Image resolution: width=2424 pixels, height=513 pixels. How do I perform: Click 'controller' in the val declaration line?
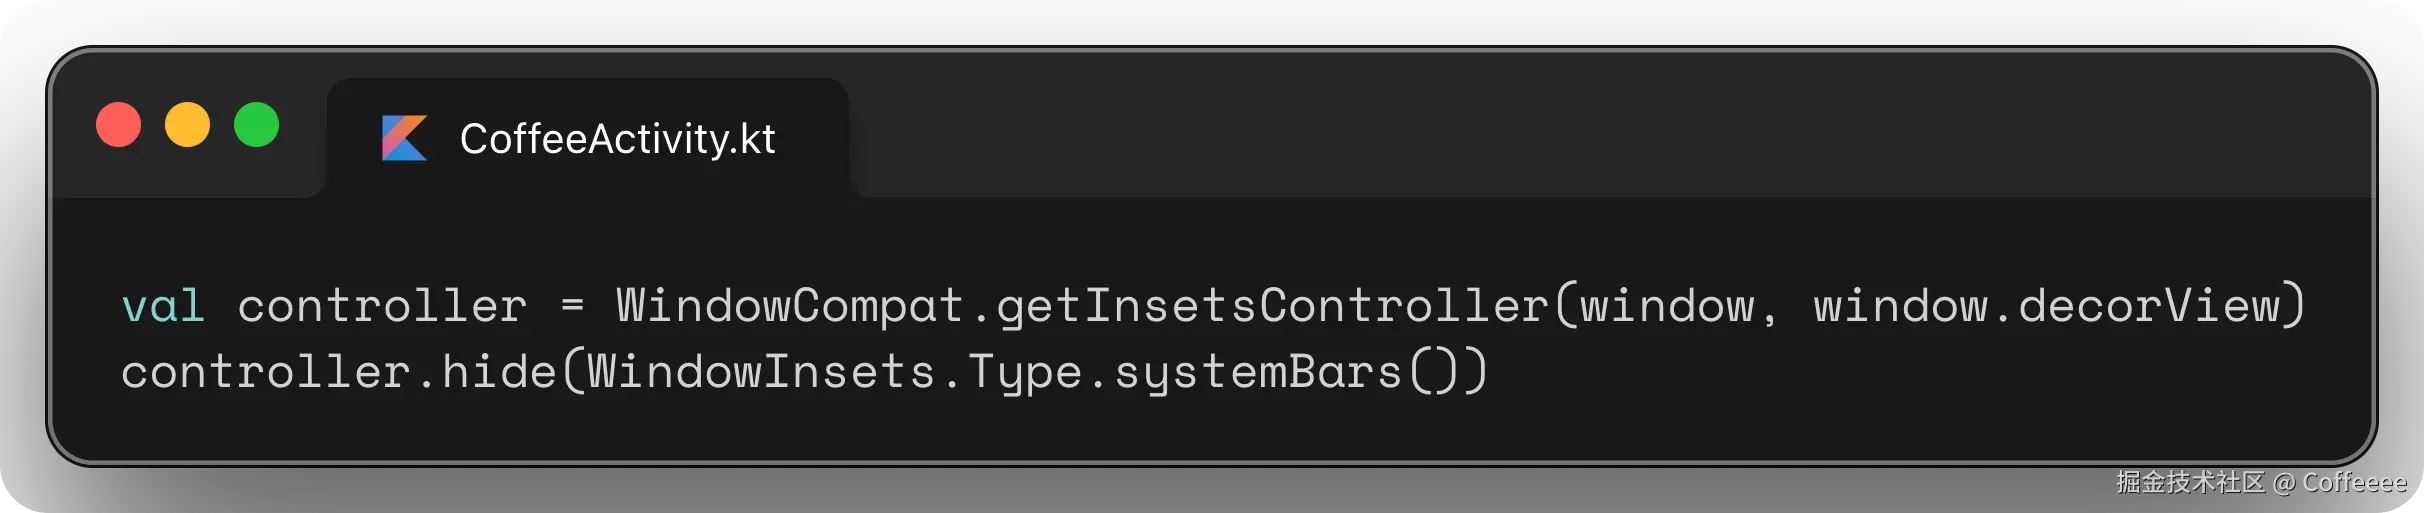(382, 306)
